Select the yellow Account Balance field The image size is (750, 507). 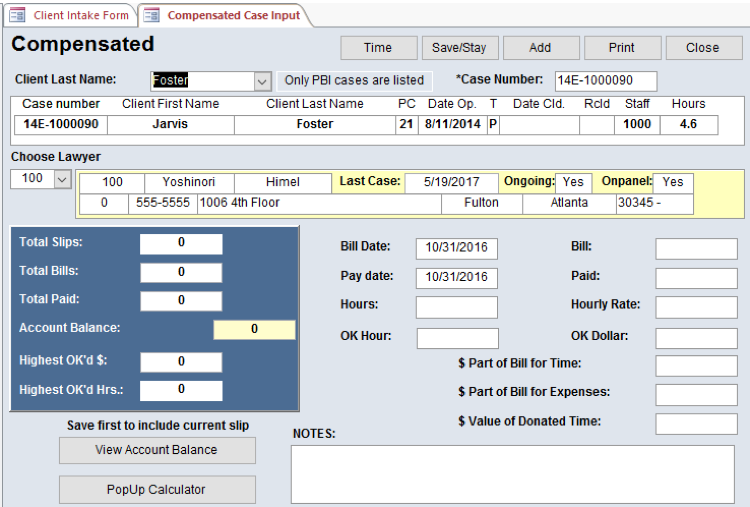pyautogui.click(x=254, y=329)
